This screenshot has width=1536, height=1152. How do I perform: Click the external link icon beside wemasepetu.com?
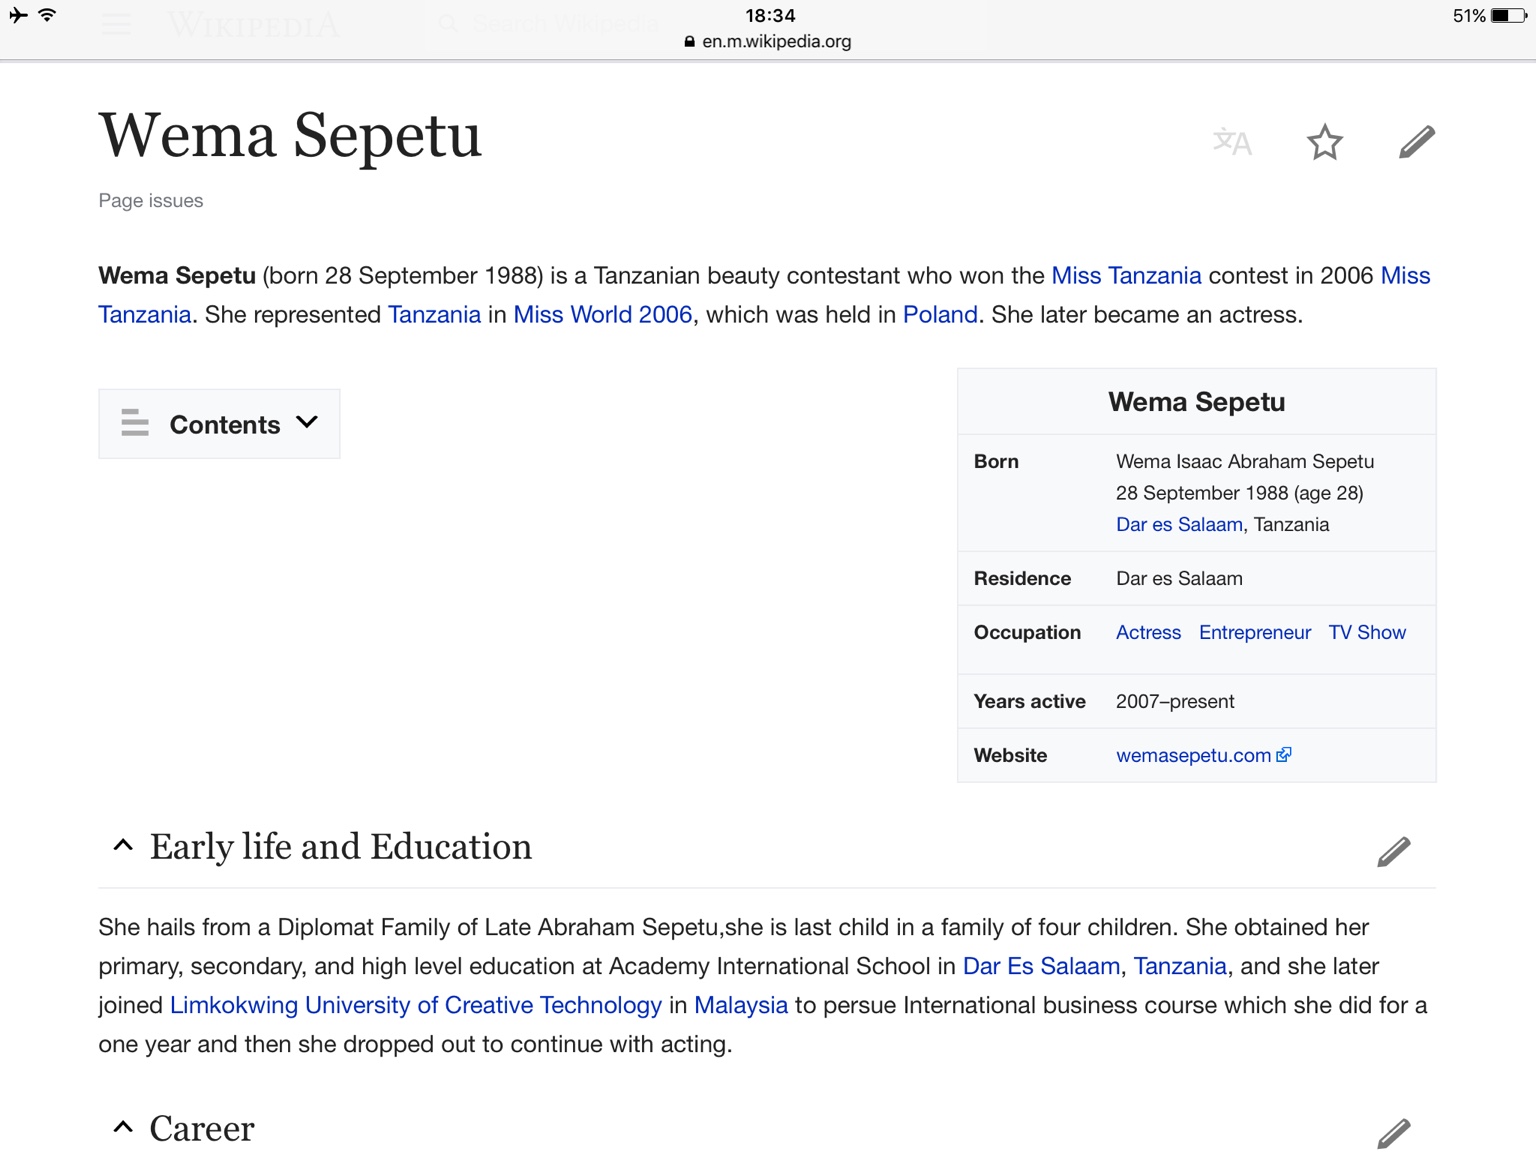(x=1284, y=755)
